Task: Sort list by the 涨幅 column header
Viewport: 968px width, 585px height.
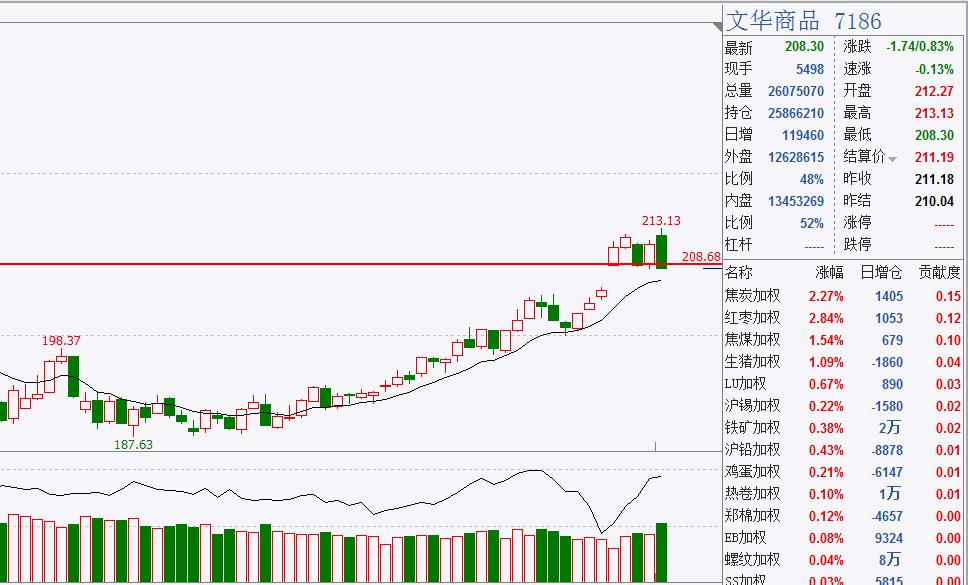Action: [829, 273]
